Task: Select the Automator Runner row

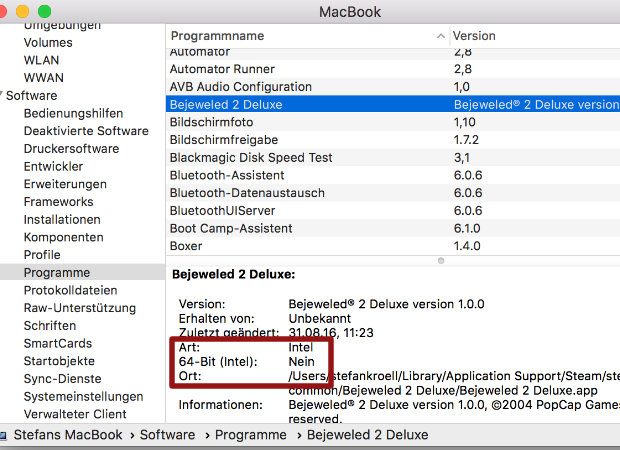Action: (x=393, y=69)
